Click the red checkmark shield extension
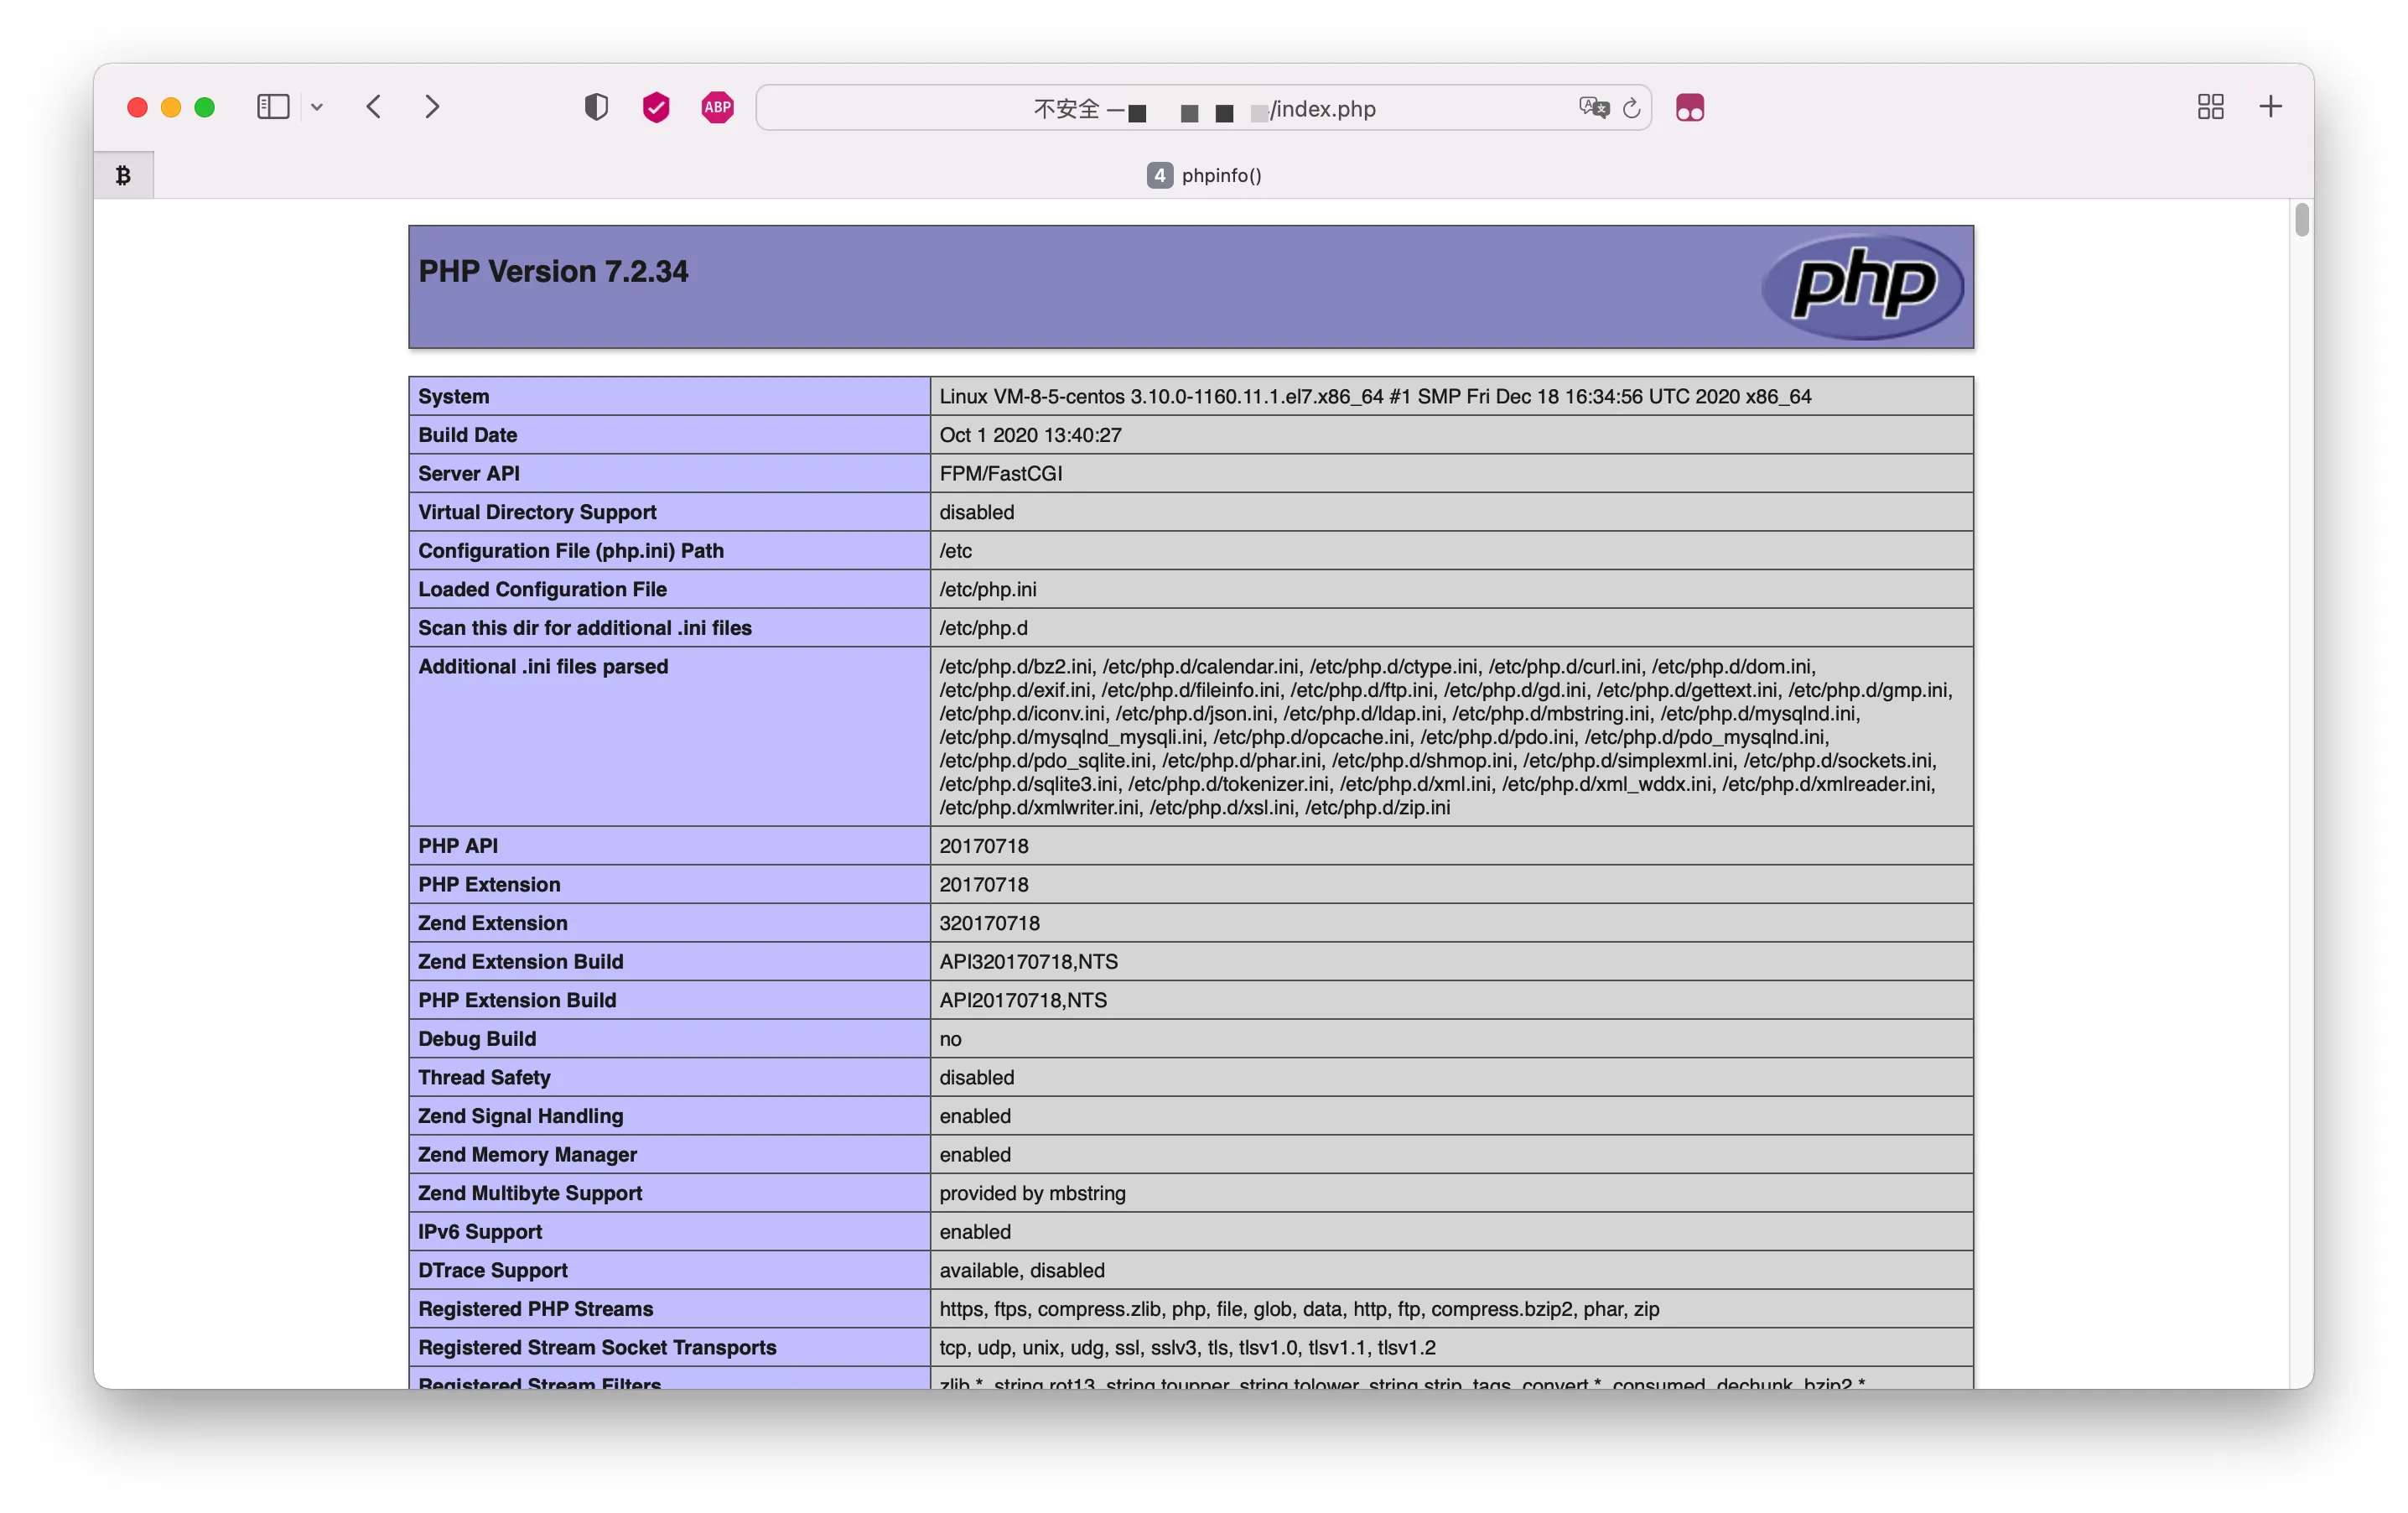 coord(656,107)
